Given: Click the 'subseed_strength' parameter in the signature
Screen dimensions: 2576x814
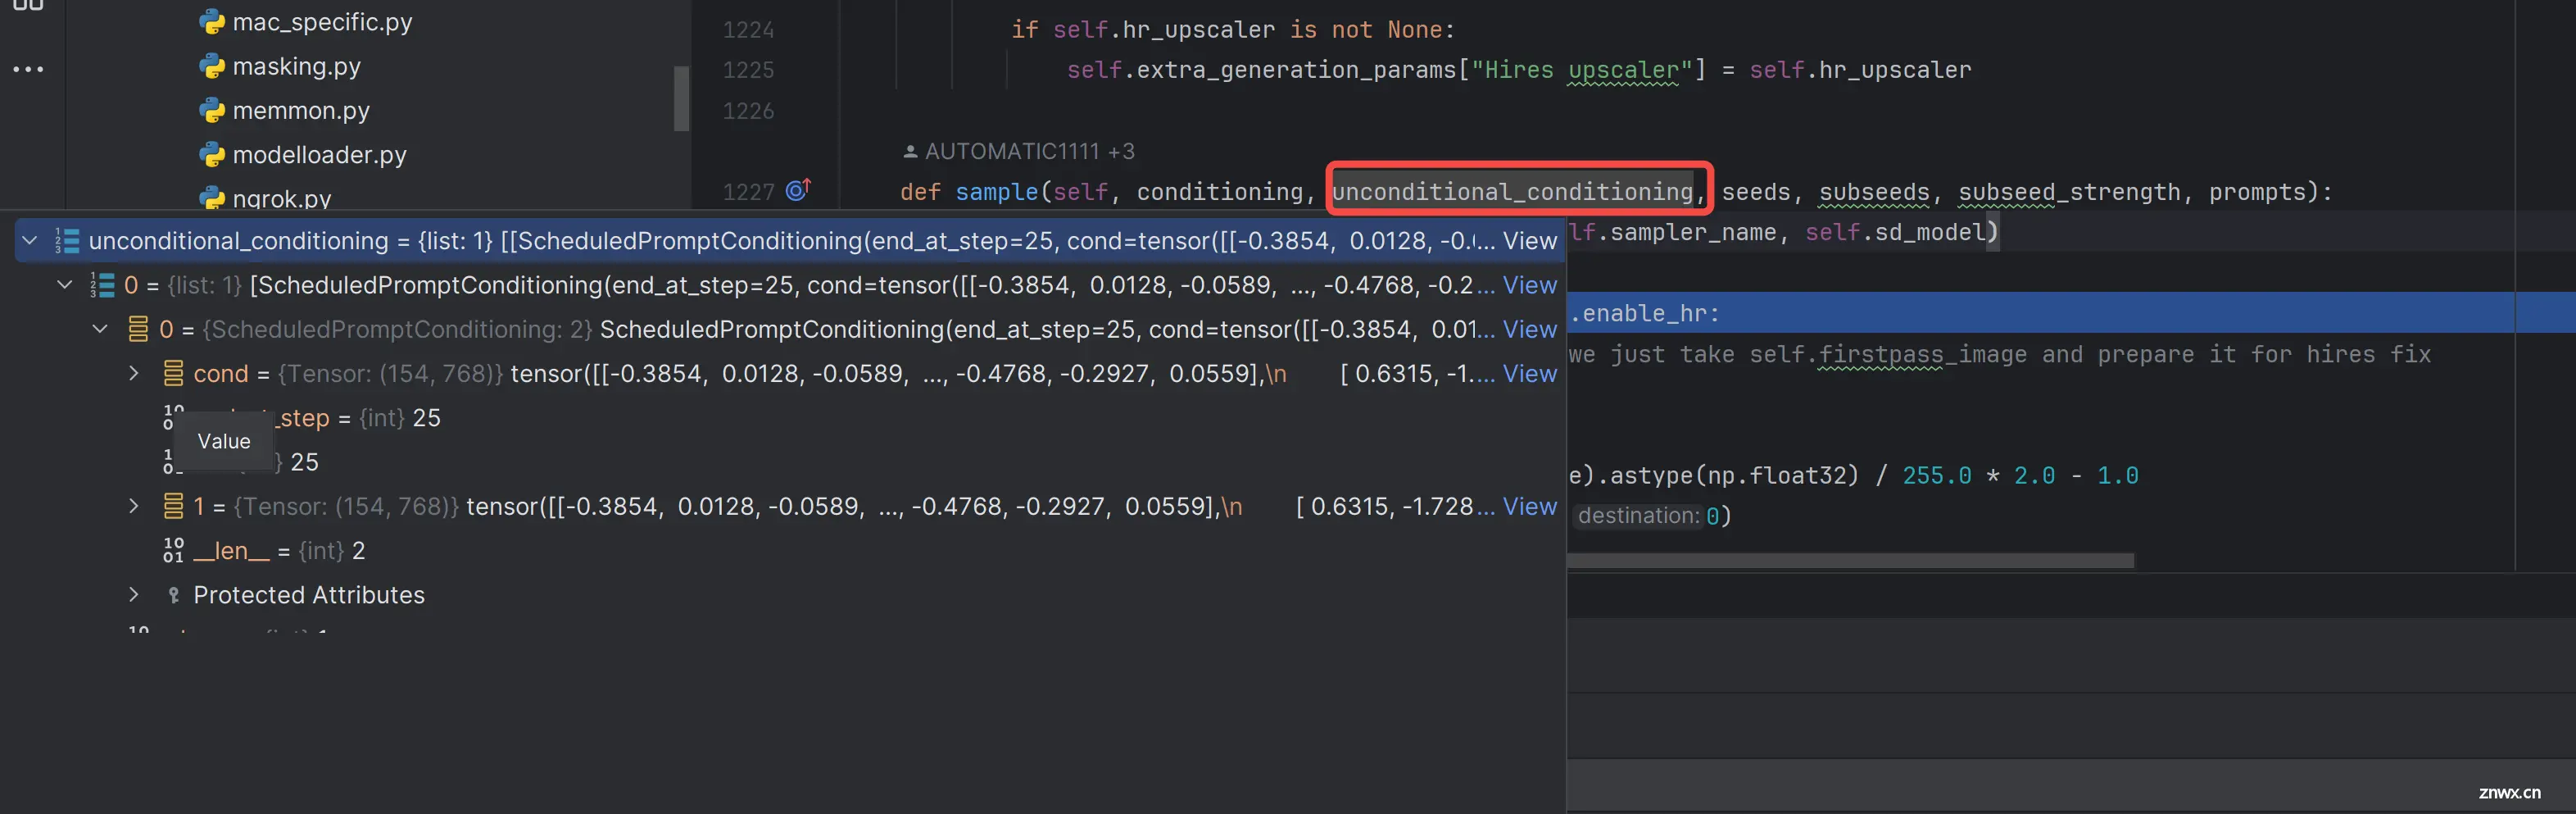Looking at the screenshot, I should coord(2068,192).
